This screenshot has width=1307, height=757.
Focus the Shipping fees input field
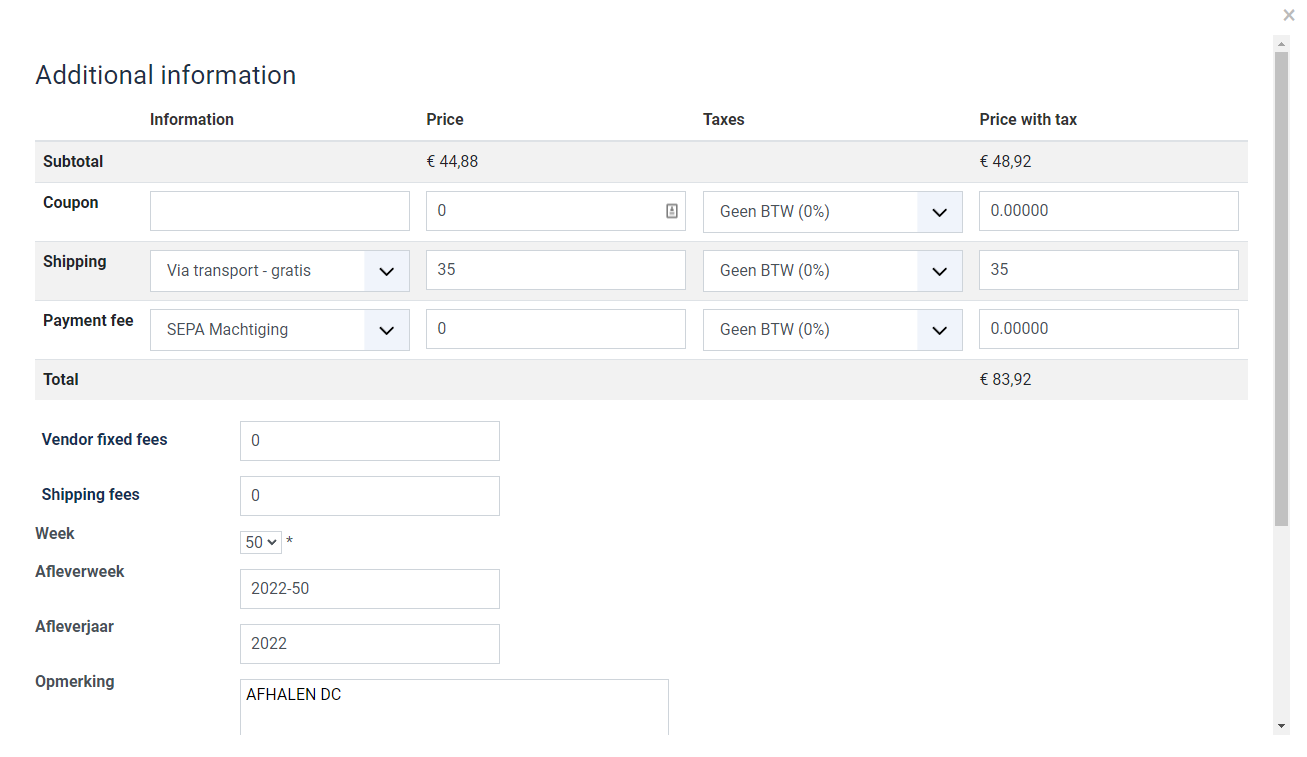point(369,496)
